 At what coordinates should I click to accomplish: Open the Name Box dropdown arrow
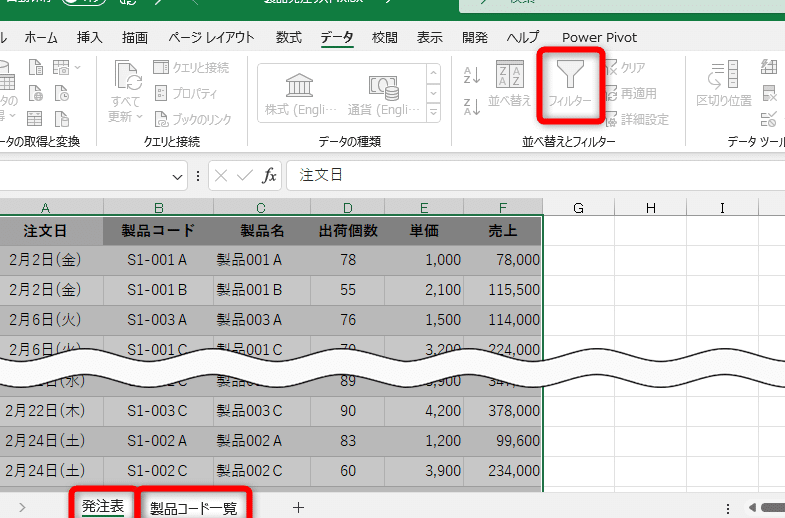pos(178,176)
